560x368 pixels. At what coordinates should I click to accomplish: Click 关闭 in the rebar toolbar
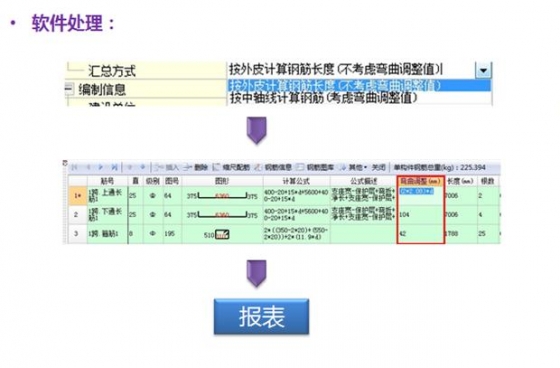tap(379, 167)
